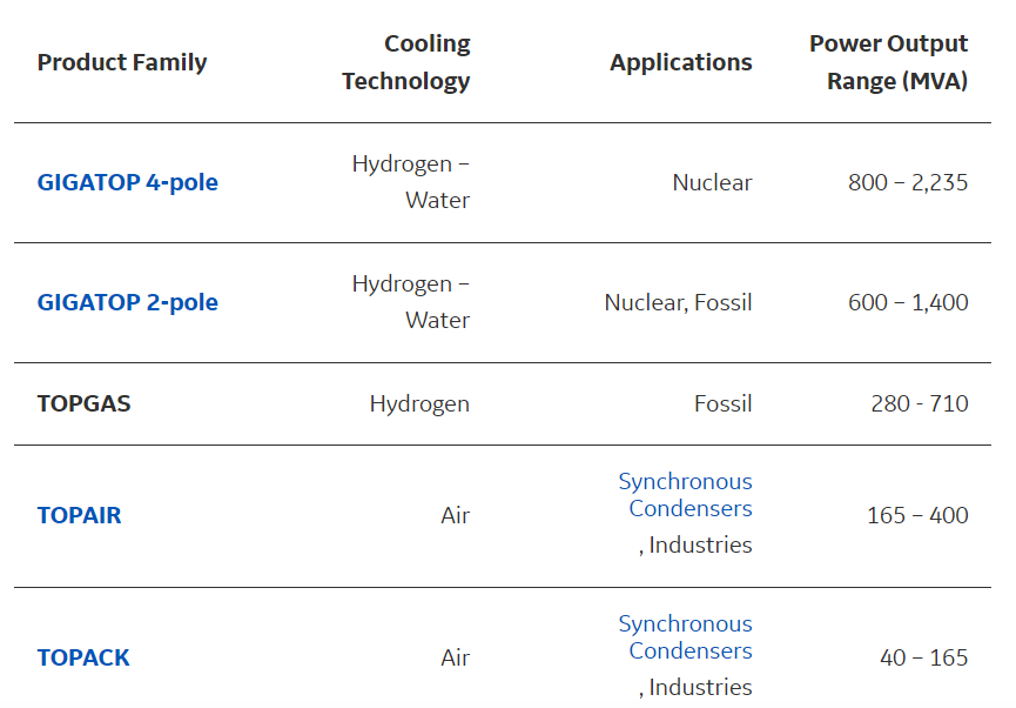This screenshot has width=1016, height=708.
Task: Click the 280 - 710 power range value
Action: 919,403
